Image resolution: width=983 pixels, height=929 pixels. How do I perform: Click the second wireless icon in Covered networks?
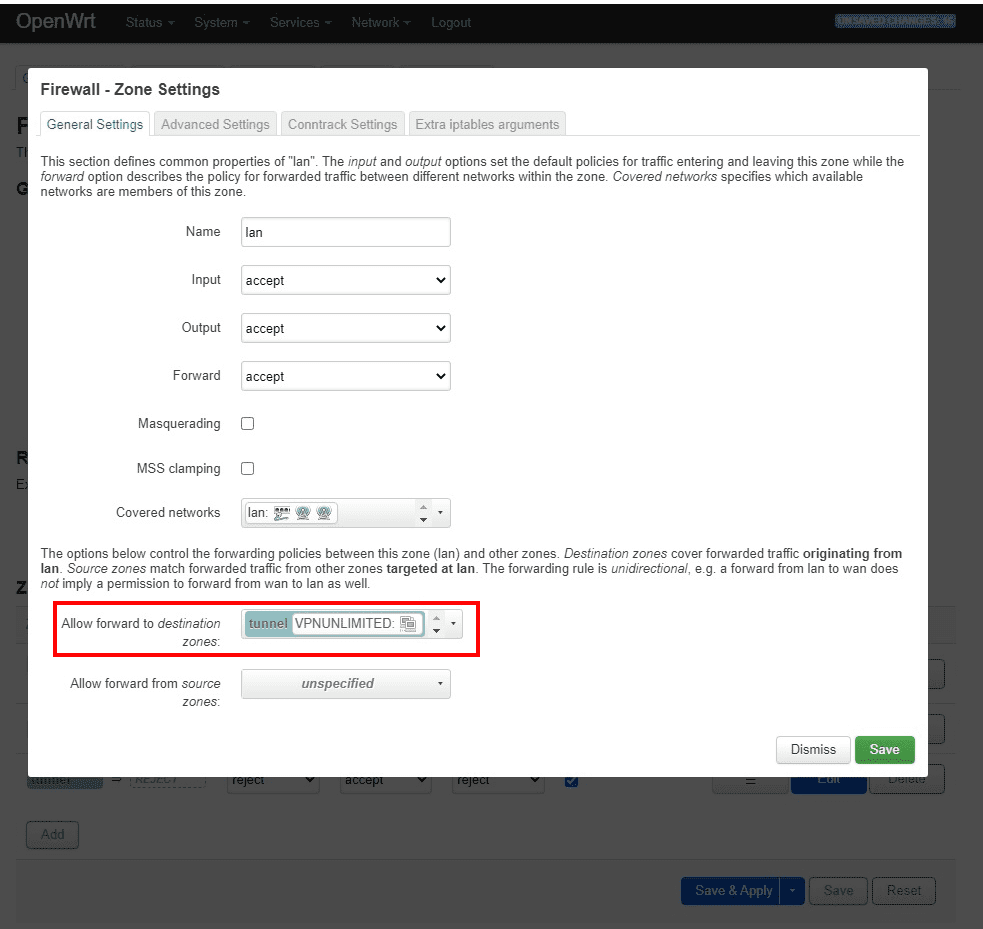[x=324, y=512]
